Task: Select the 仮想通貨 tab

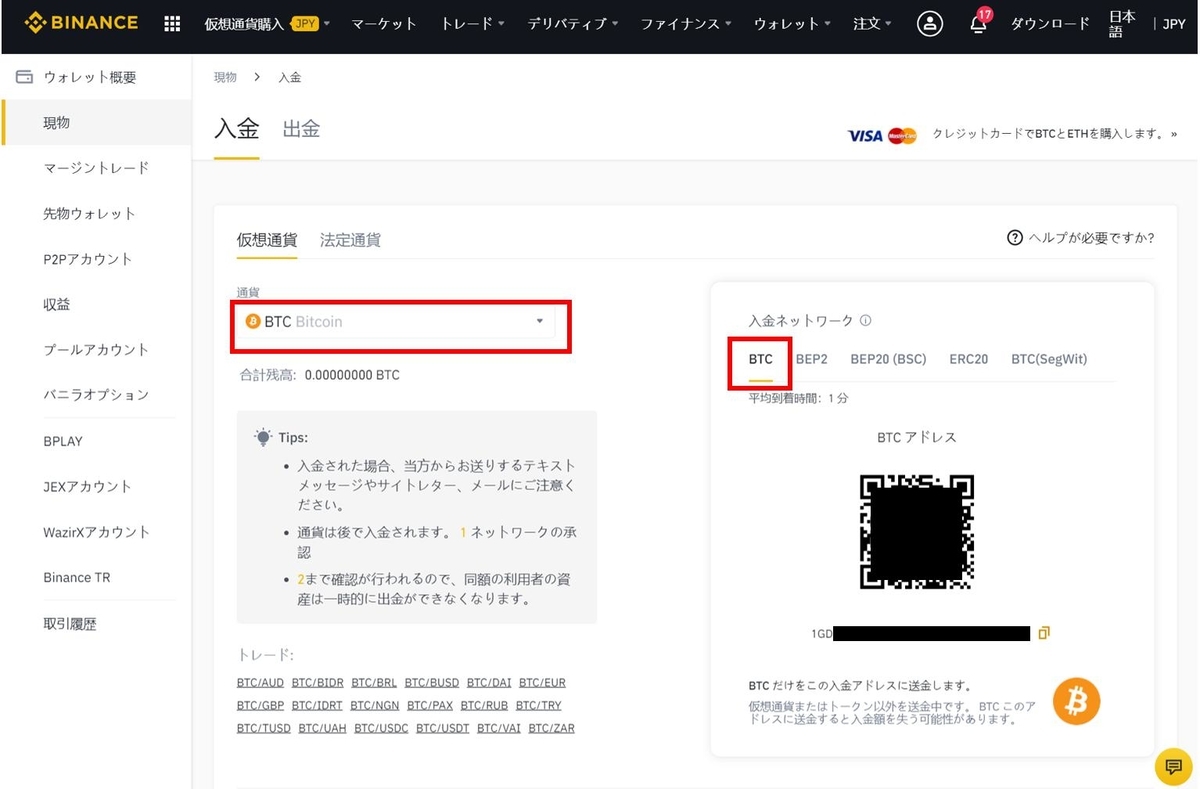Action: click(267, 240)
